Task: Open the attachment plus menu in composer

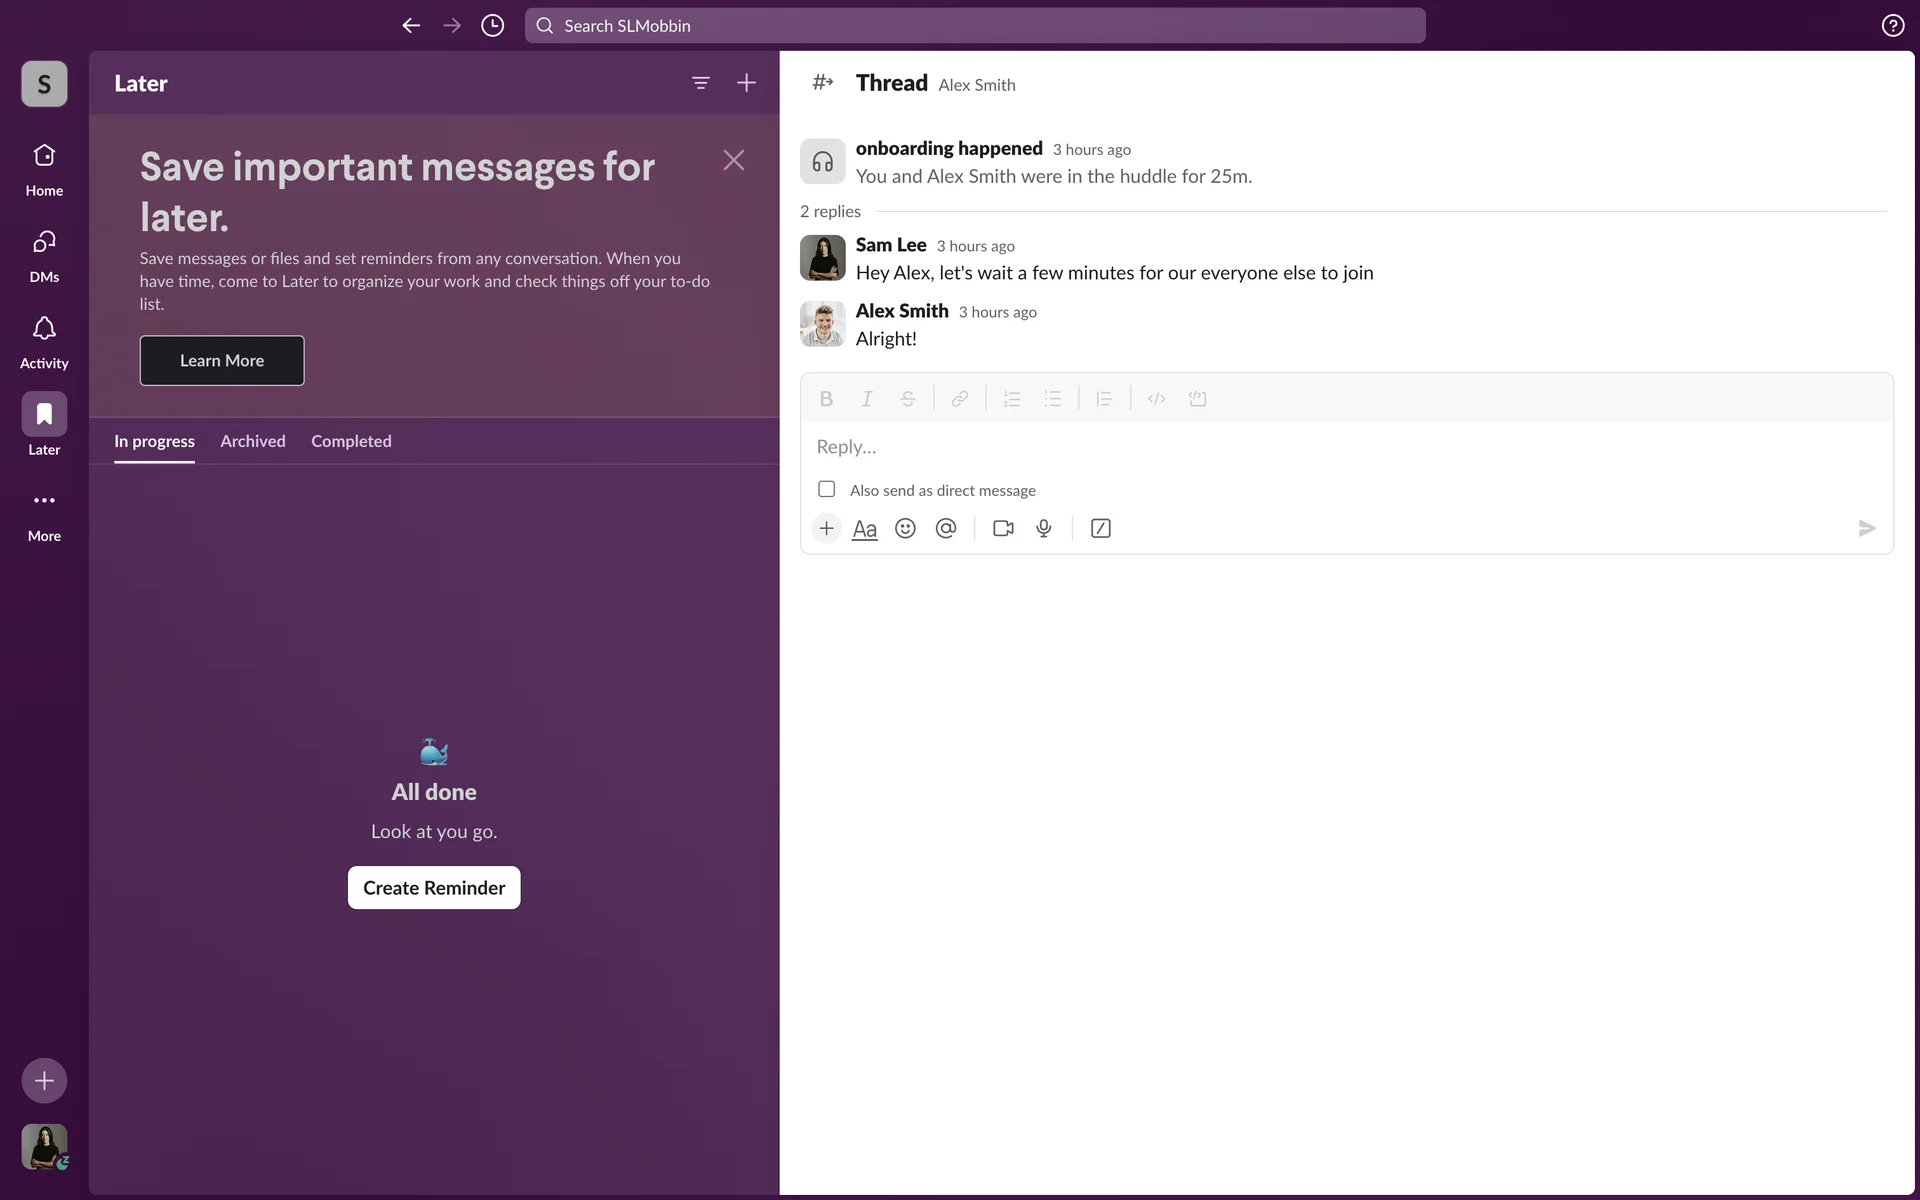Action: [x=826, y=528]
